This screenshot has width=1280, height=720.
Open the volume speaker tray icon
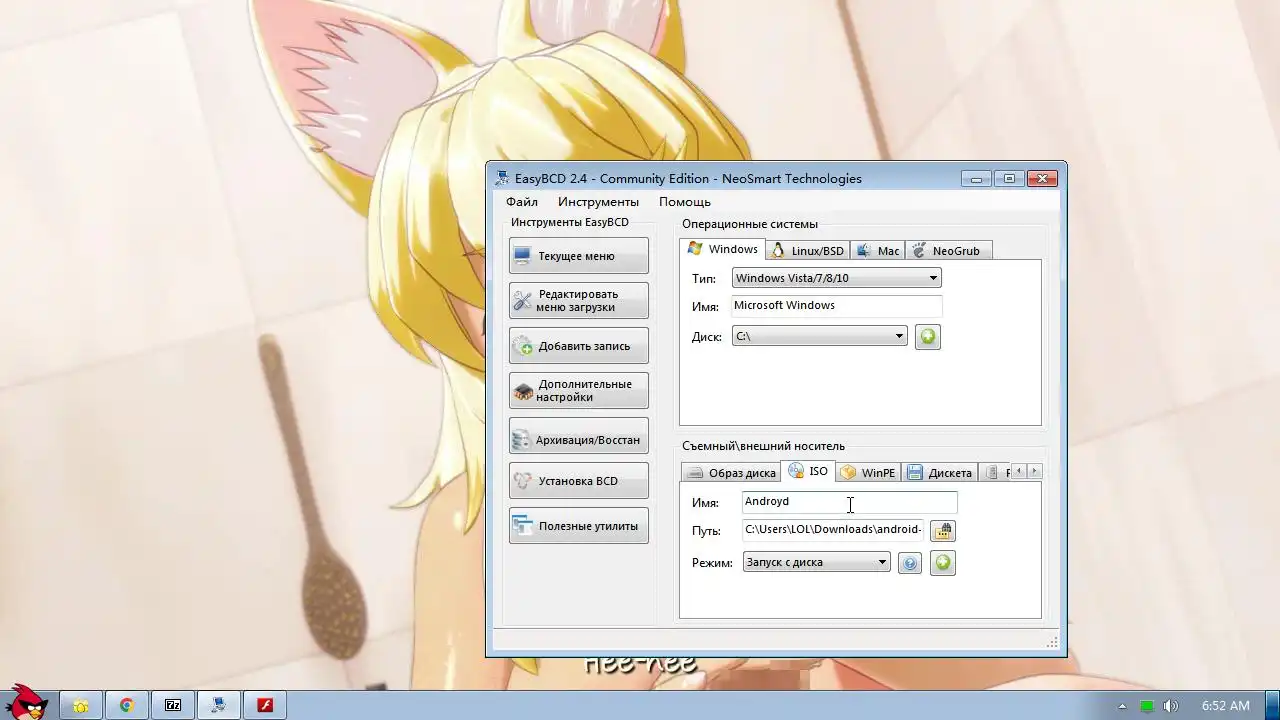(x=1171, y=706)
